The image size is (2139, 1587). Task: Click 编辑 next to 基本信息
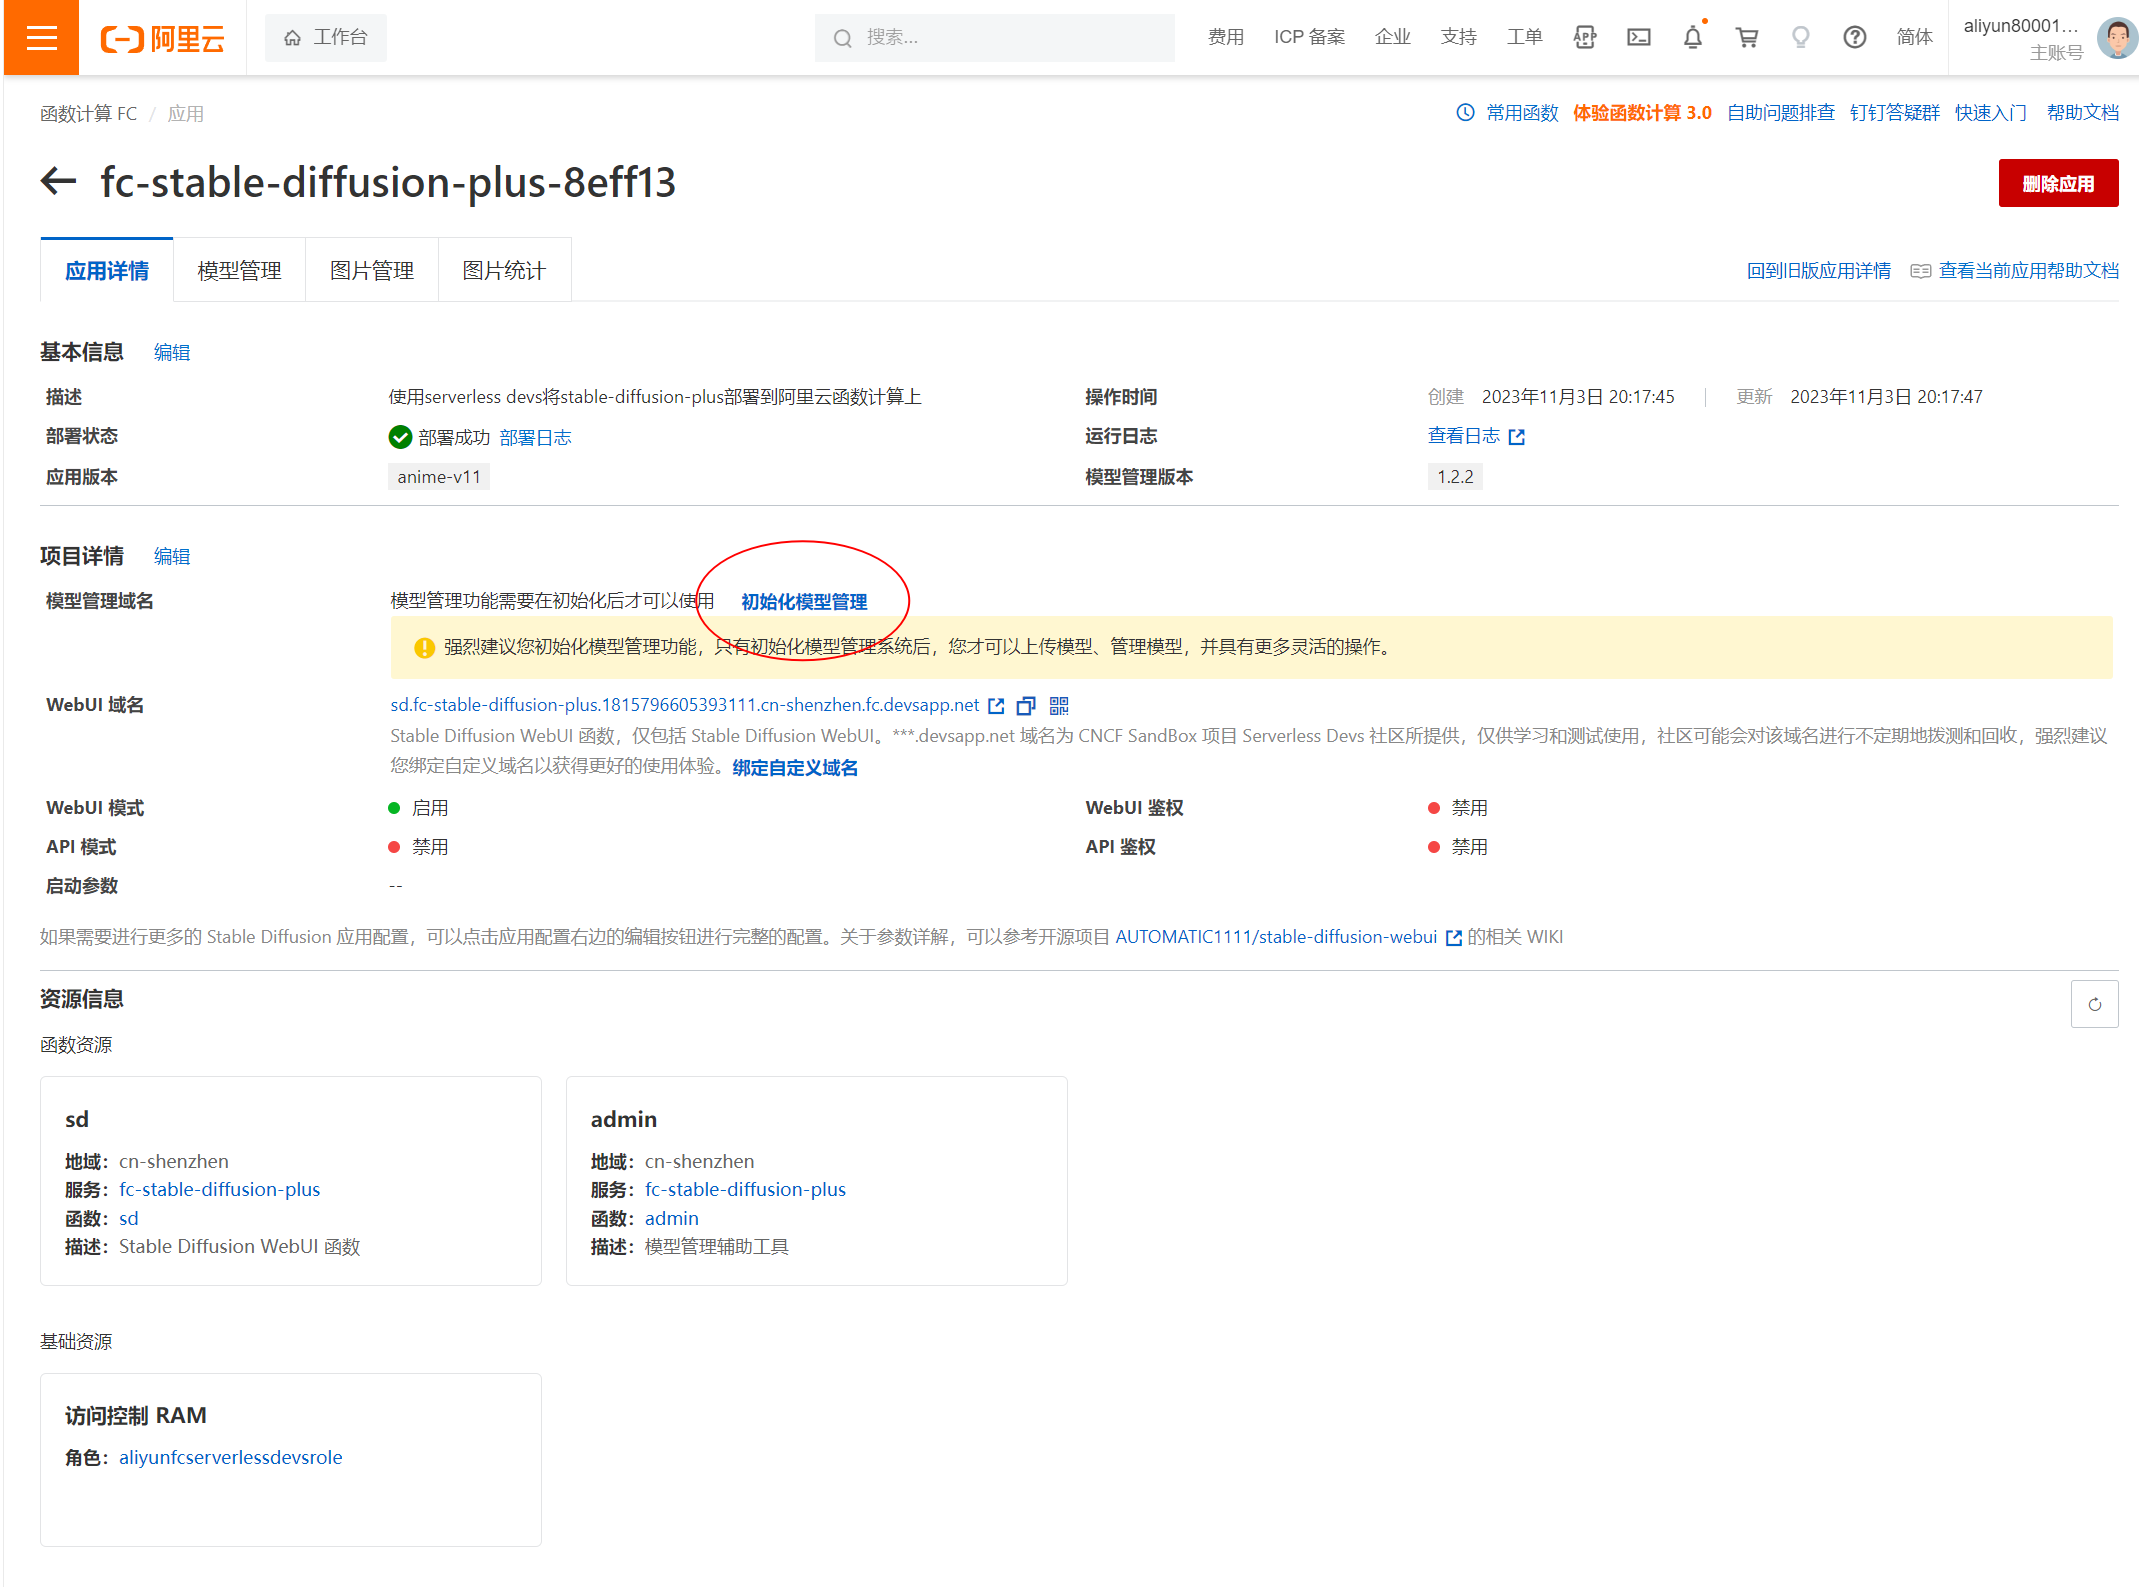[x=172, y=353]
